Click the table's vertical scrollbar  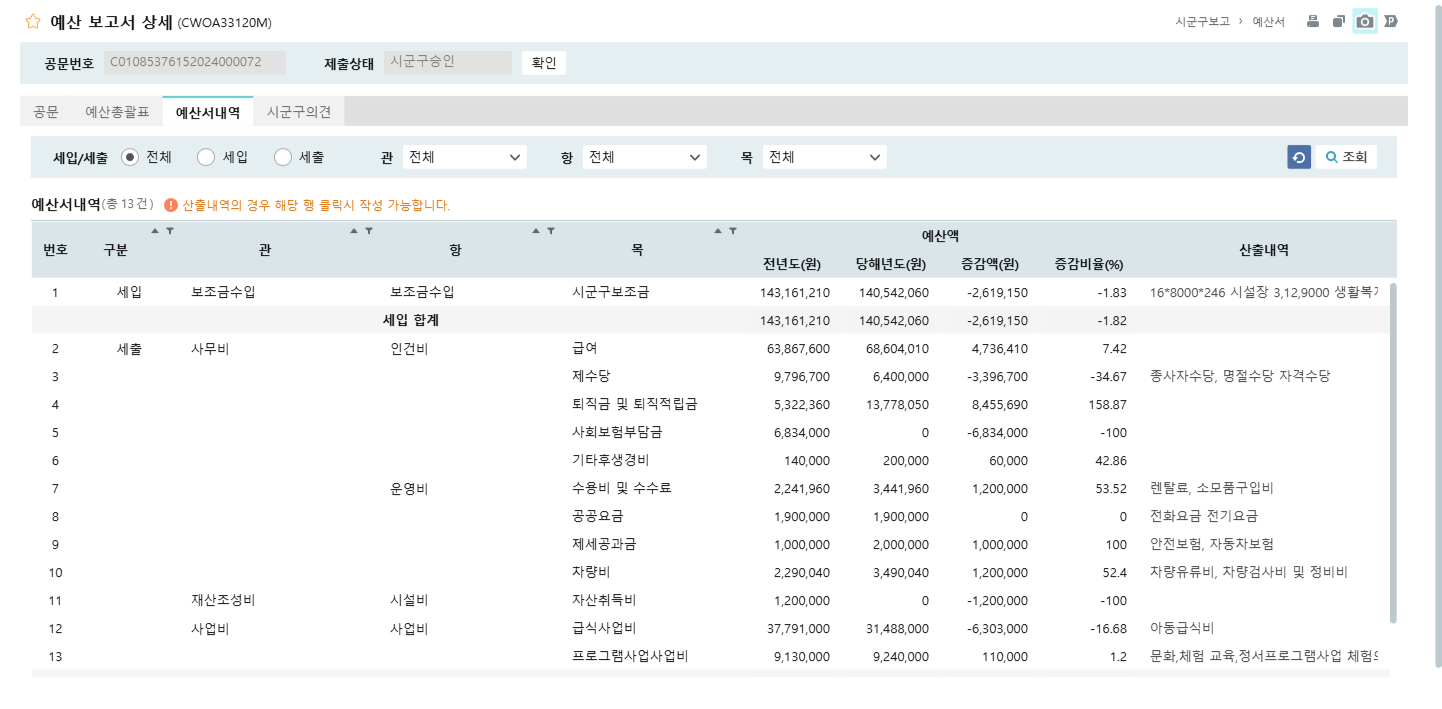coord(1393,450)
